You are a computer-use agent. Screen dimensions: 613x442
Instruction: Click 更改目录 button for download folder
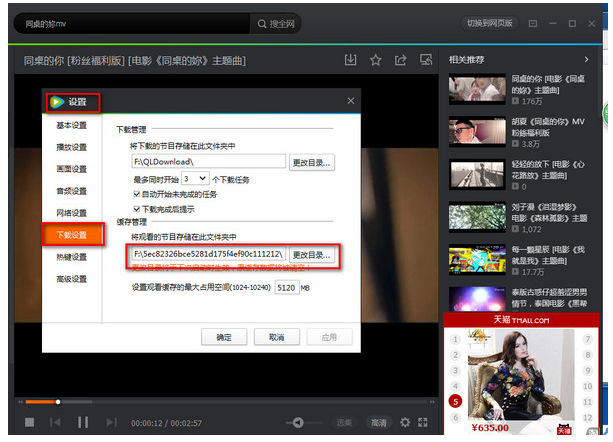[x=312, y=163]
